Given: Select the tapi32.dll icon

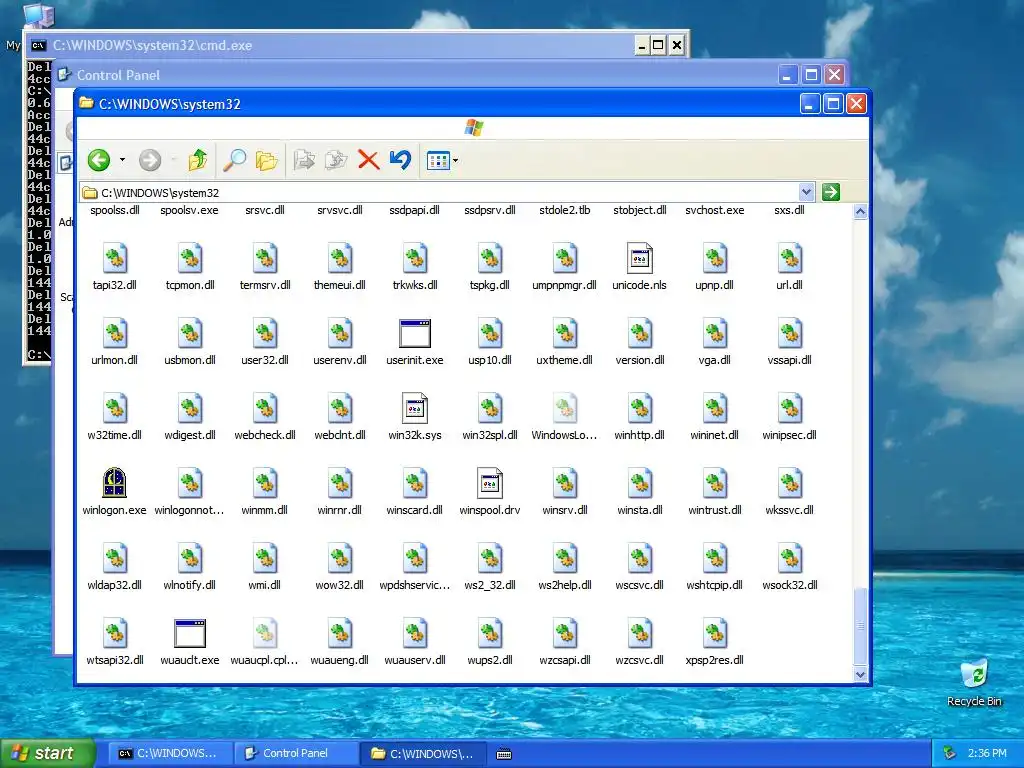Looking at the screenshot, I should click(115, 258).
